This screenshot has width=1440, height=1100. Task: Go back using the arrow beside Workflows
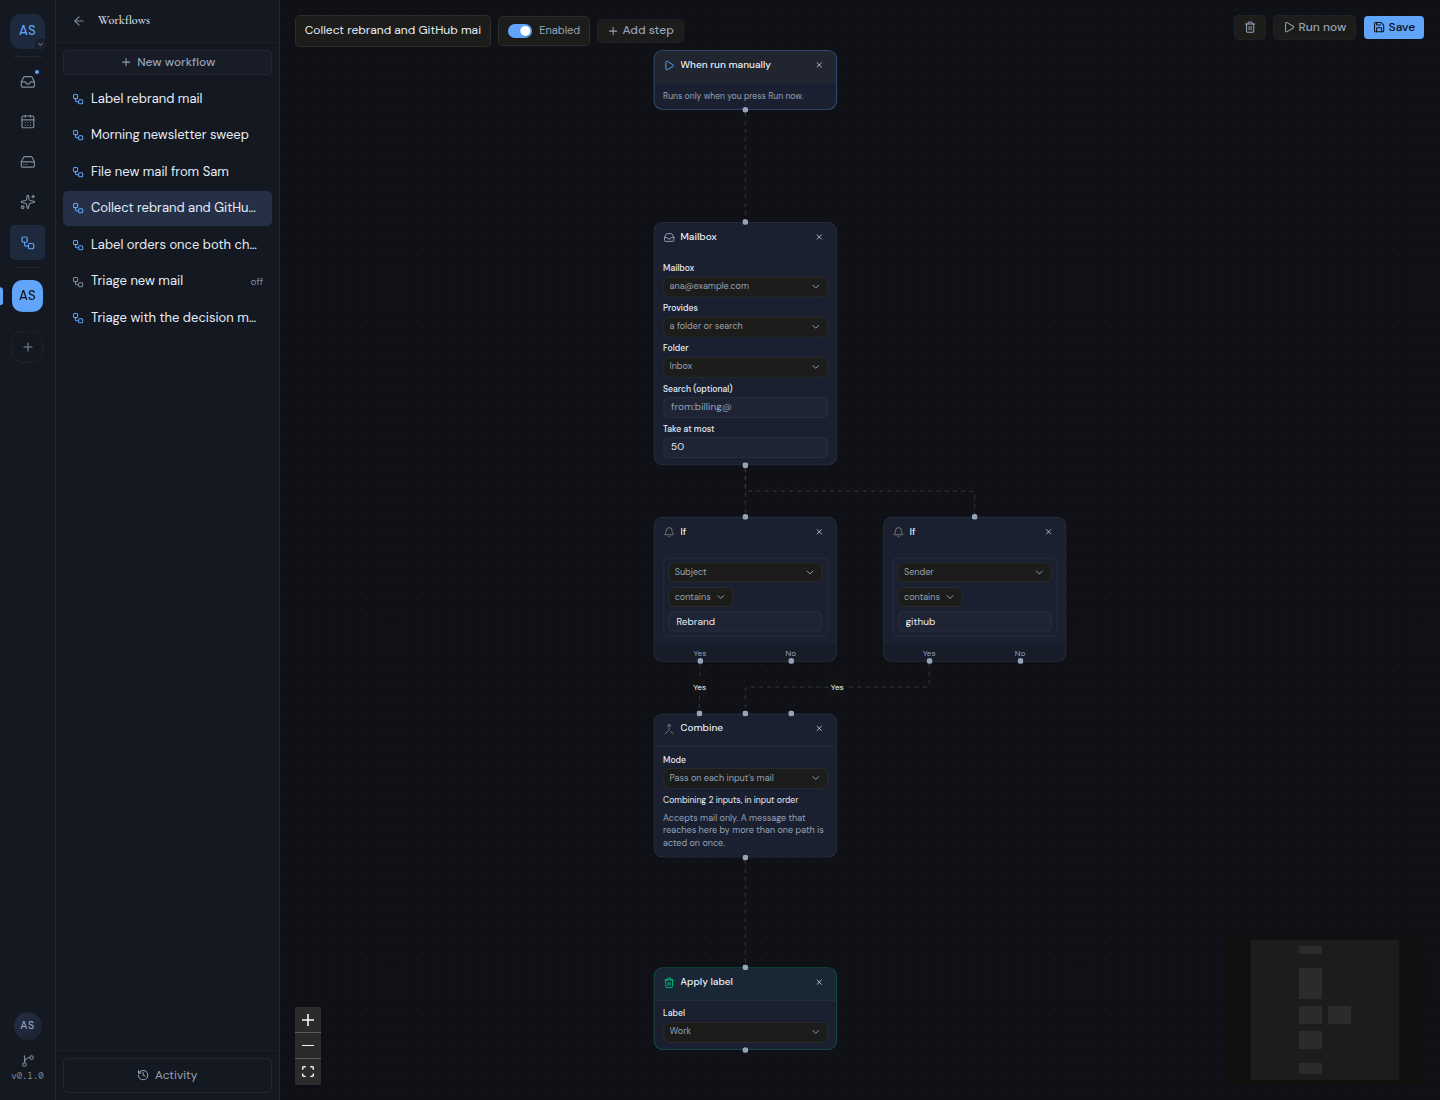click(x=79, y=21)
